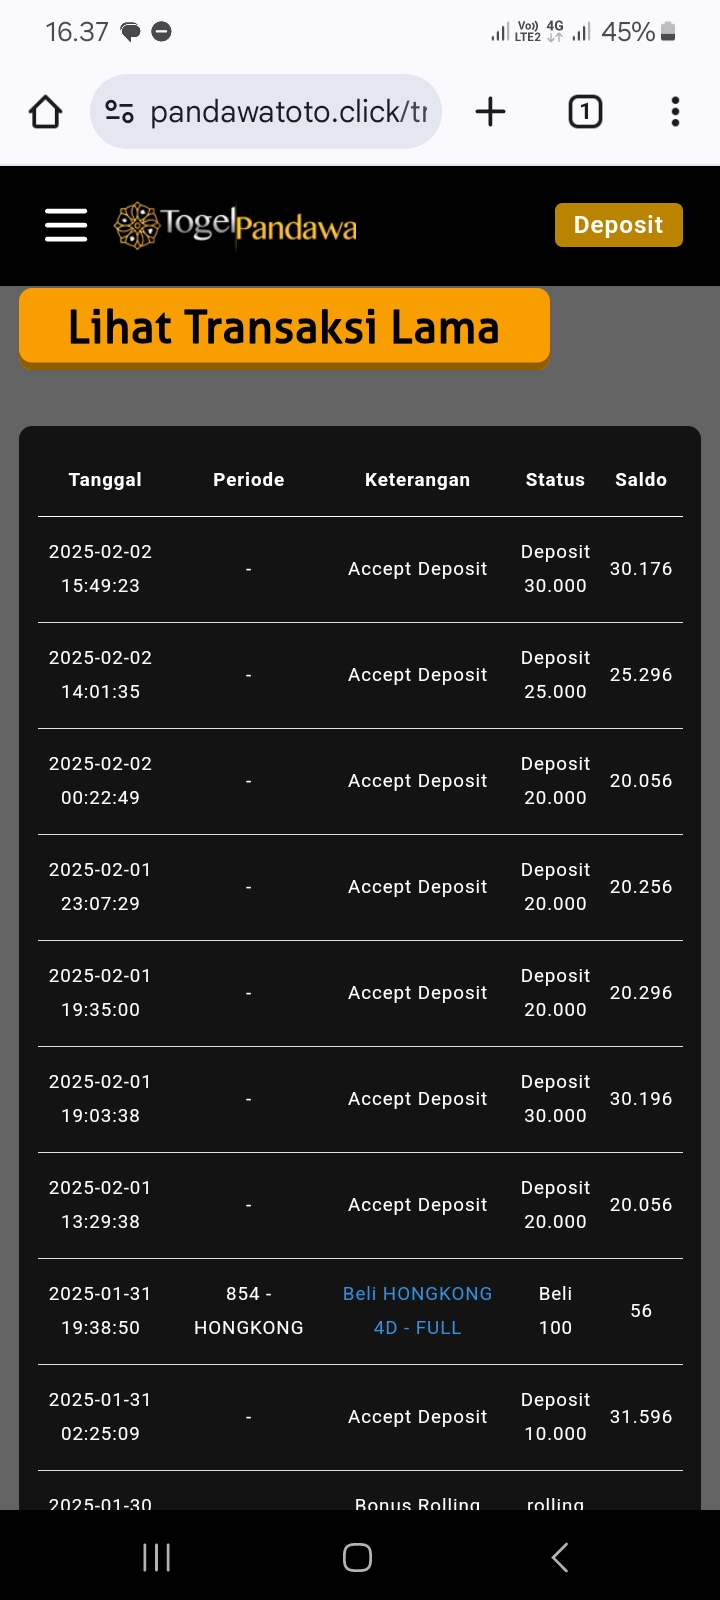Tap the Status column header

point(555,480)
